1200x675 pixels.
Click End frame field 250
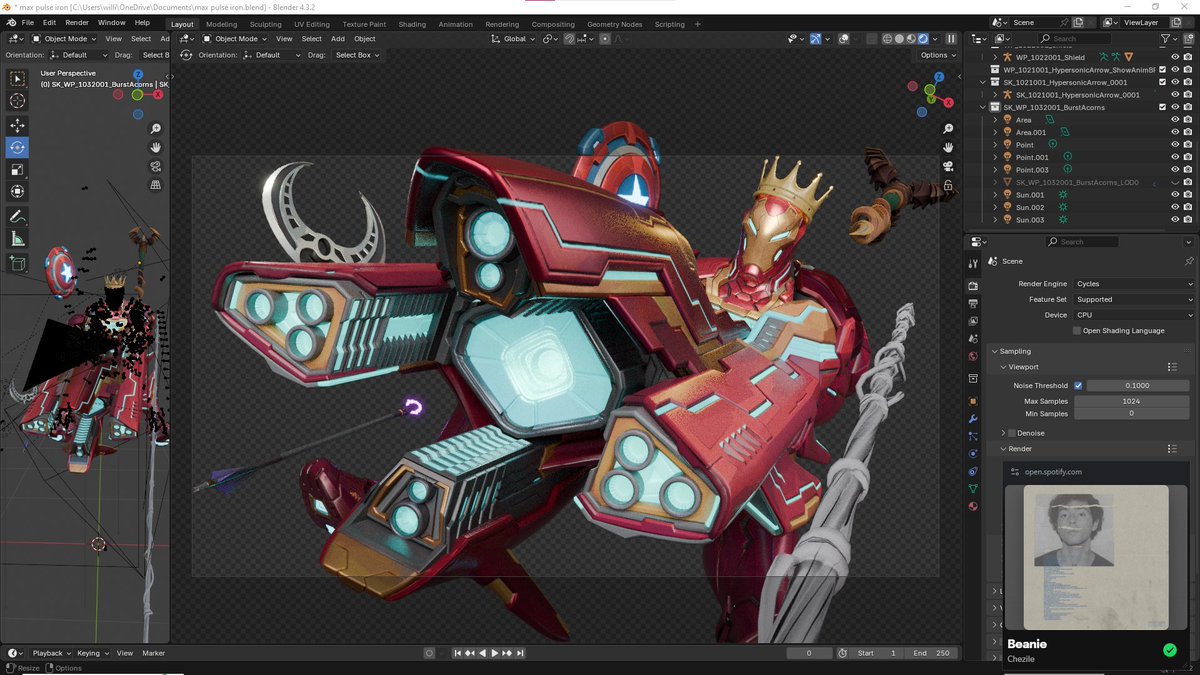coord(930,653)
